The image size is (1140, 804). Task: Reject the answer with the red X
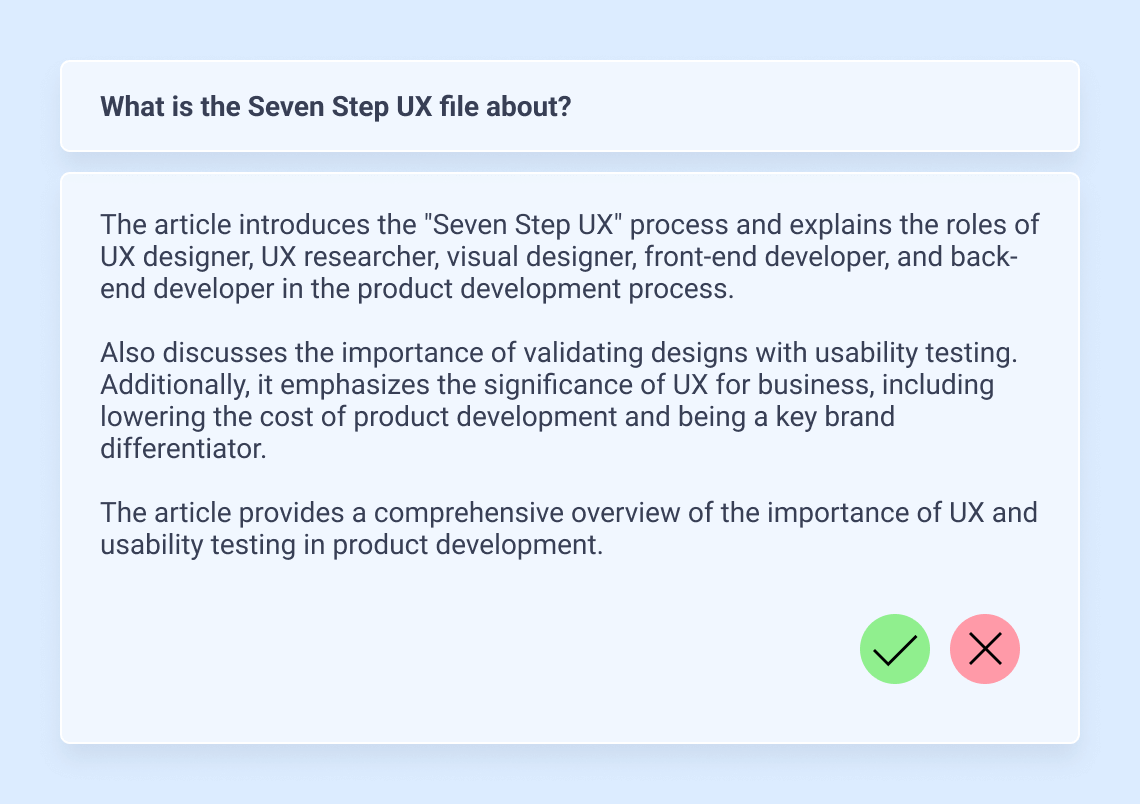tap(985, 649)
